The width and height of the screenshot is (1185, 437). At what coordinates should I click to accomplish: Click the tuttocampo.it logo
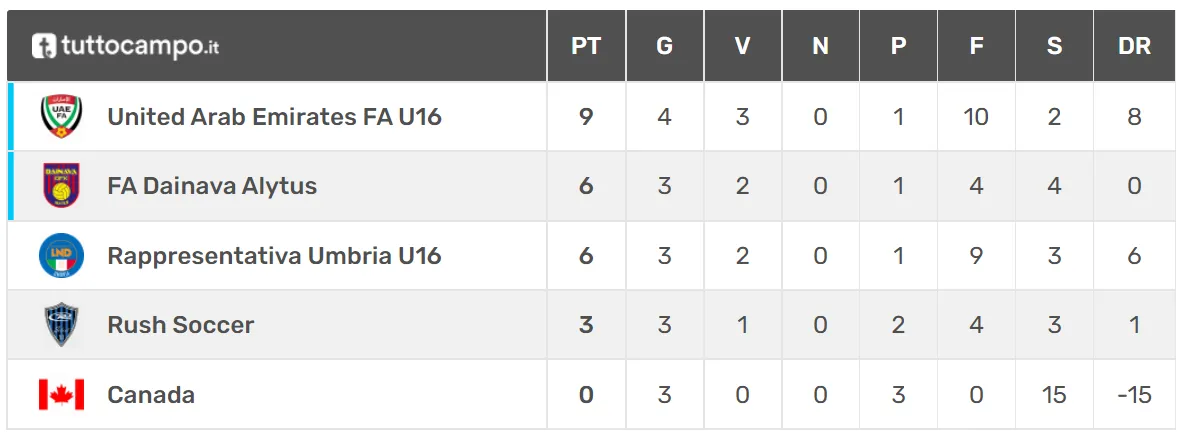[x=126, y=46]
